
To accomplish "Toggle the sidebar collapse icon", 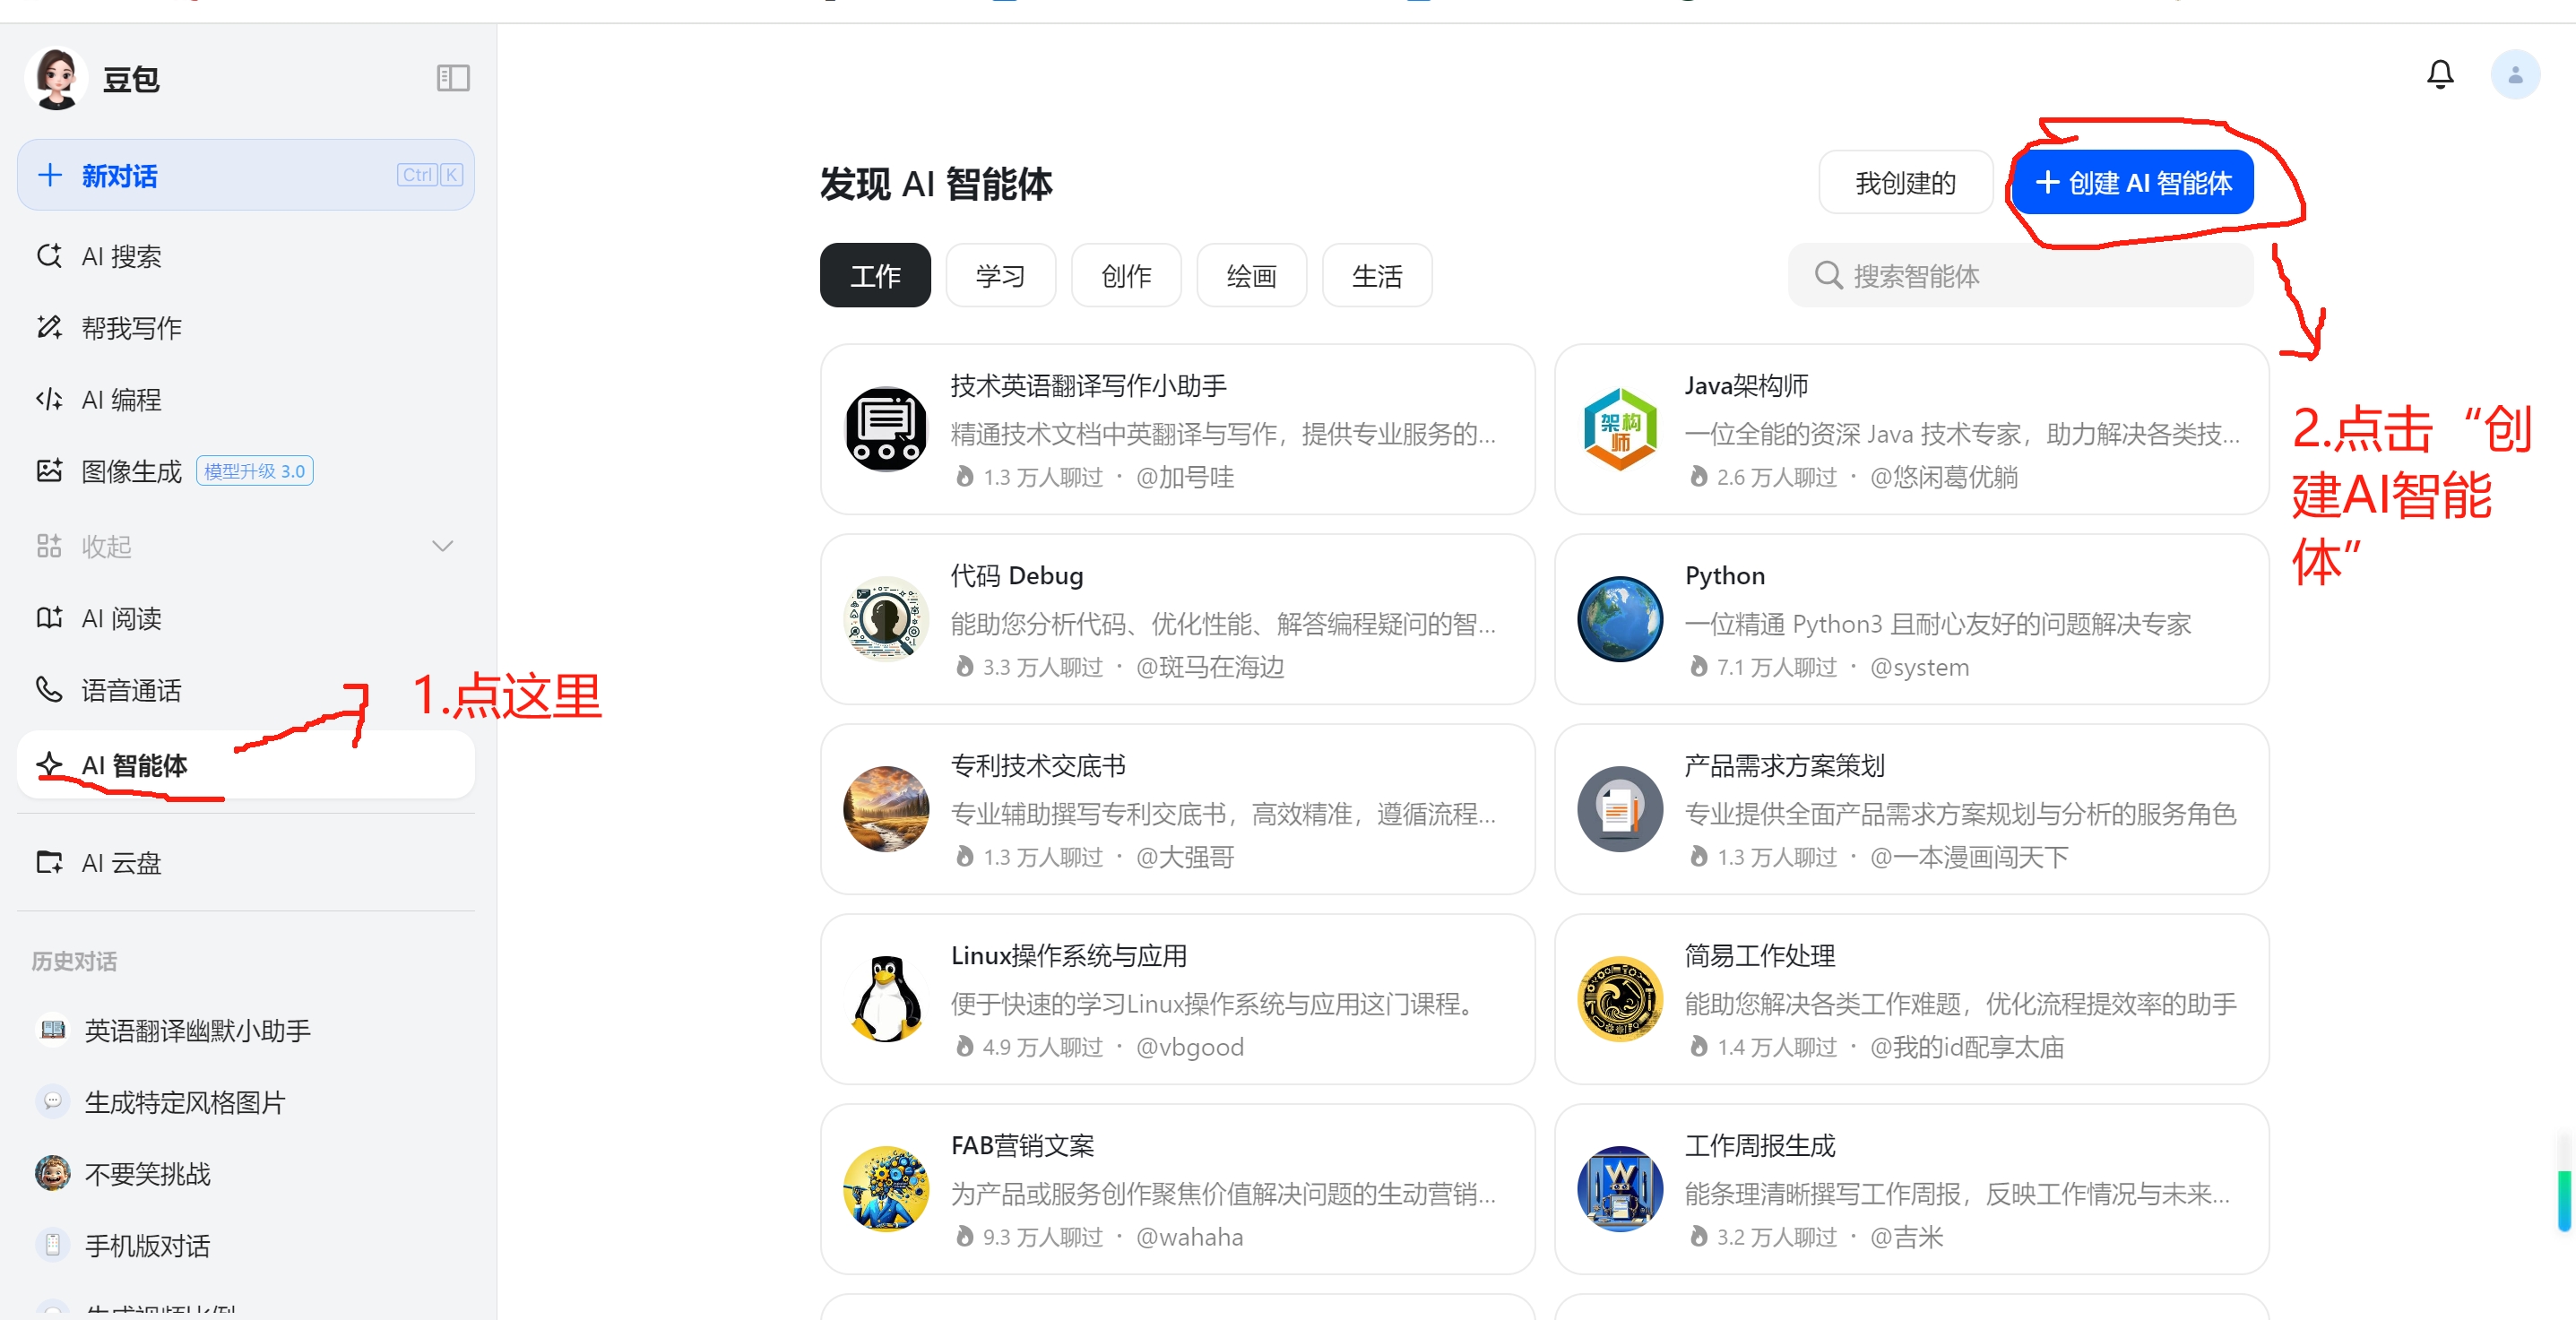I will 453,78.
